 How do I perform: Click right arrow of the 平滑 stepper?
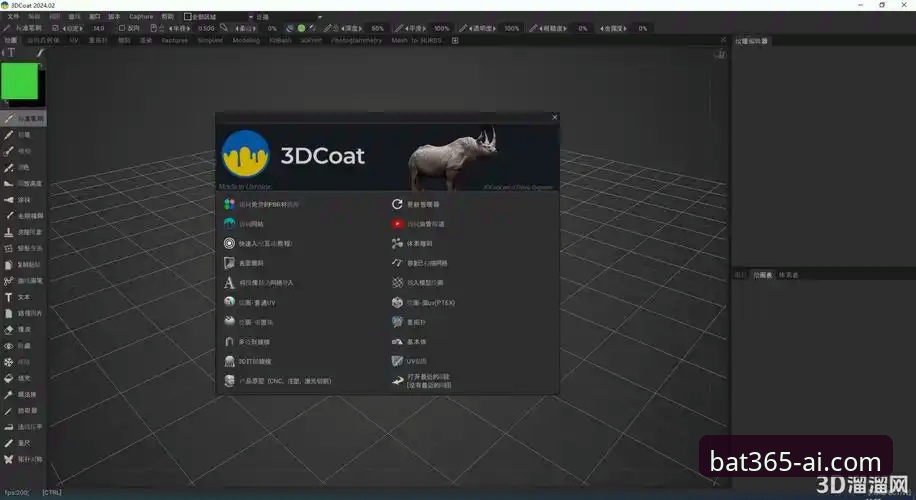426,28
